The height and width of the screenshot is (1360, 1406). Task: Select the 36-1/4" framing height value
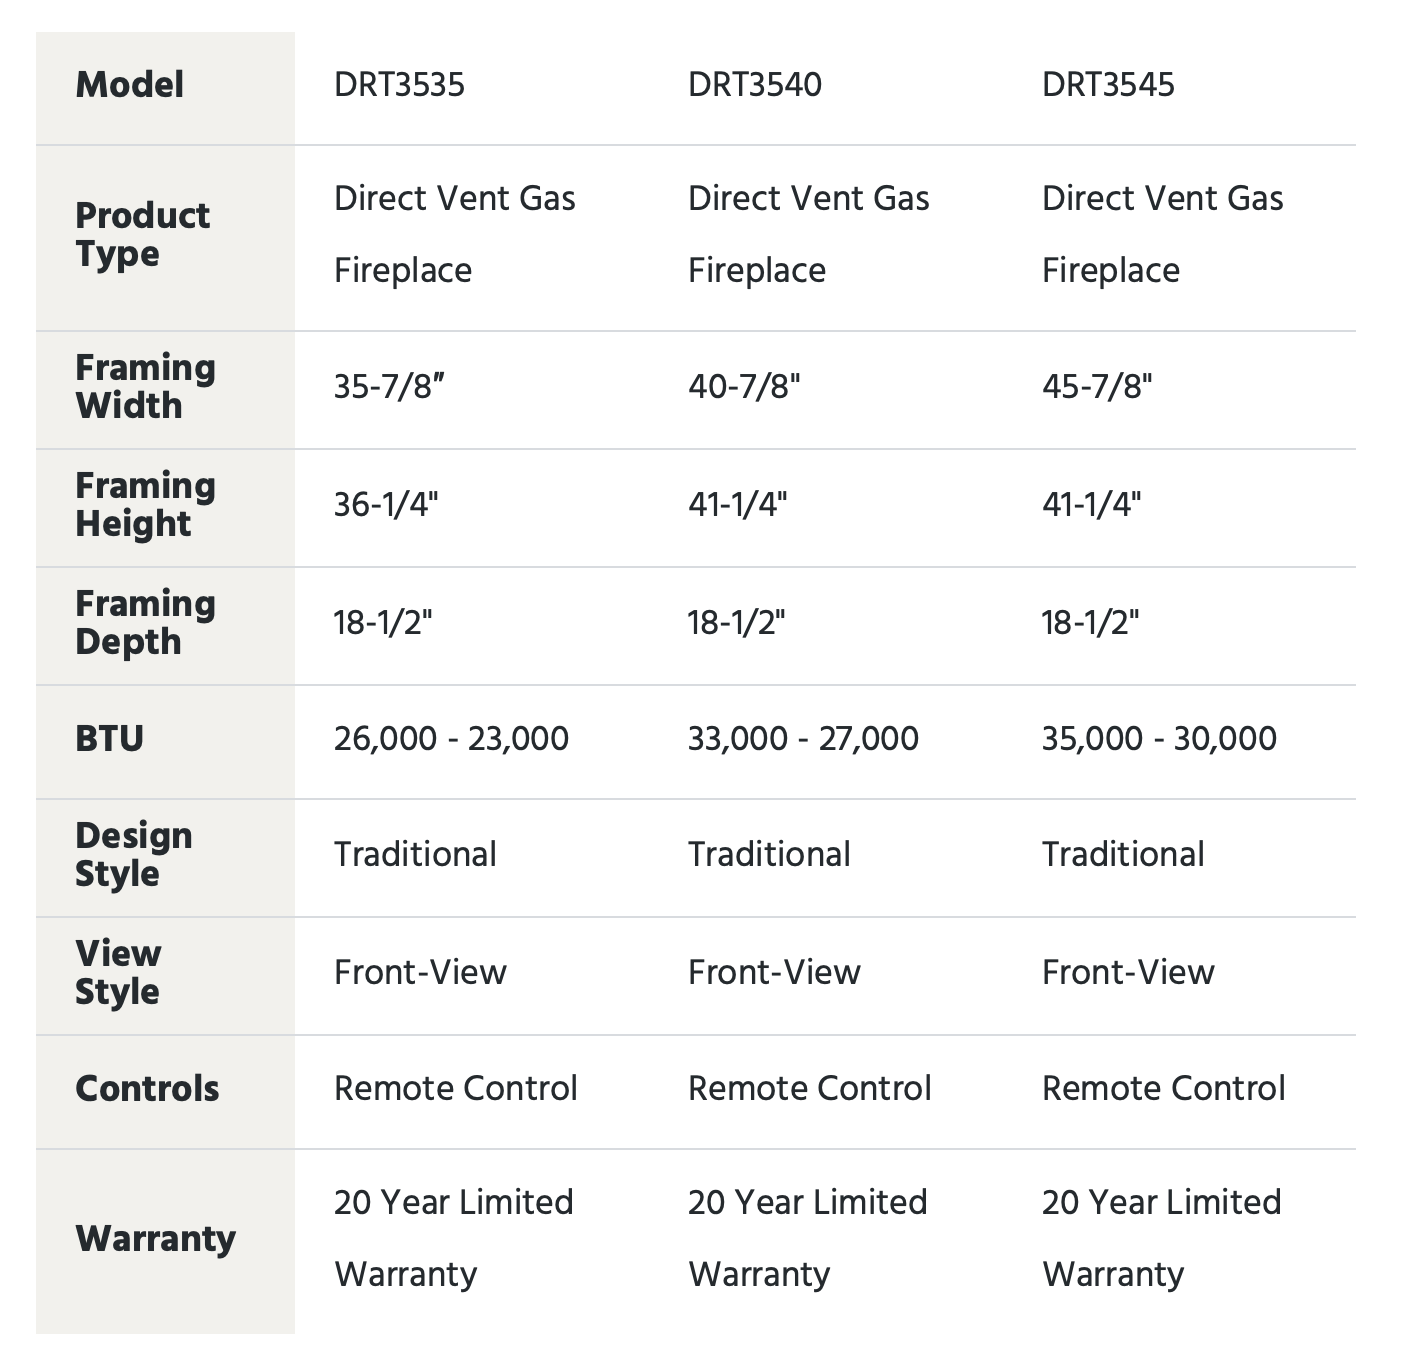pos(386,505)
